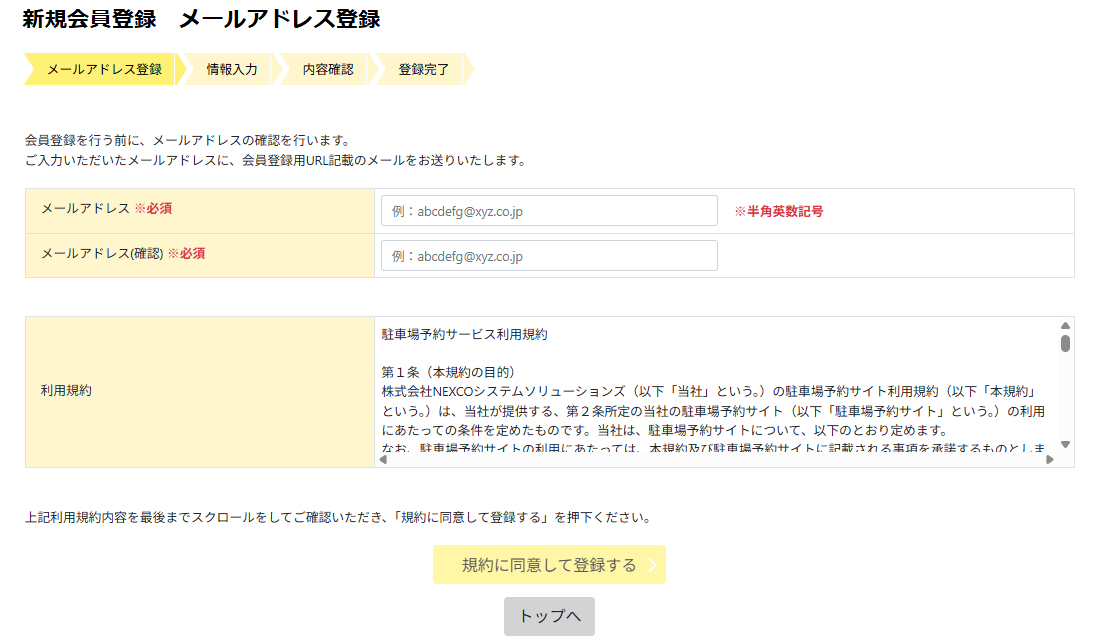Click the chevron icon on register button
Screen dimensions: 1093x643
click(652, 565)
